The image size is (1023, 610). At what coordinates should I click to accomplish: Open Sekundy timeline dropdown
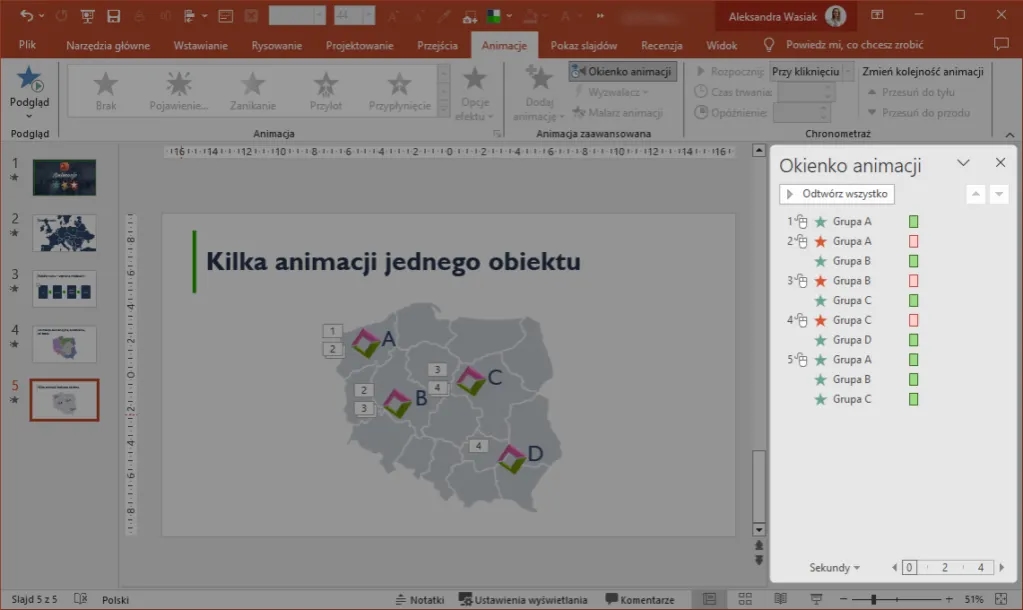click(x=835, y=568)
